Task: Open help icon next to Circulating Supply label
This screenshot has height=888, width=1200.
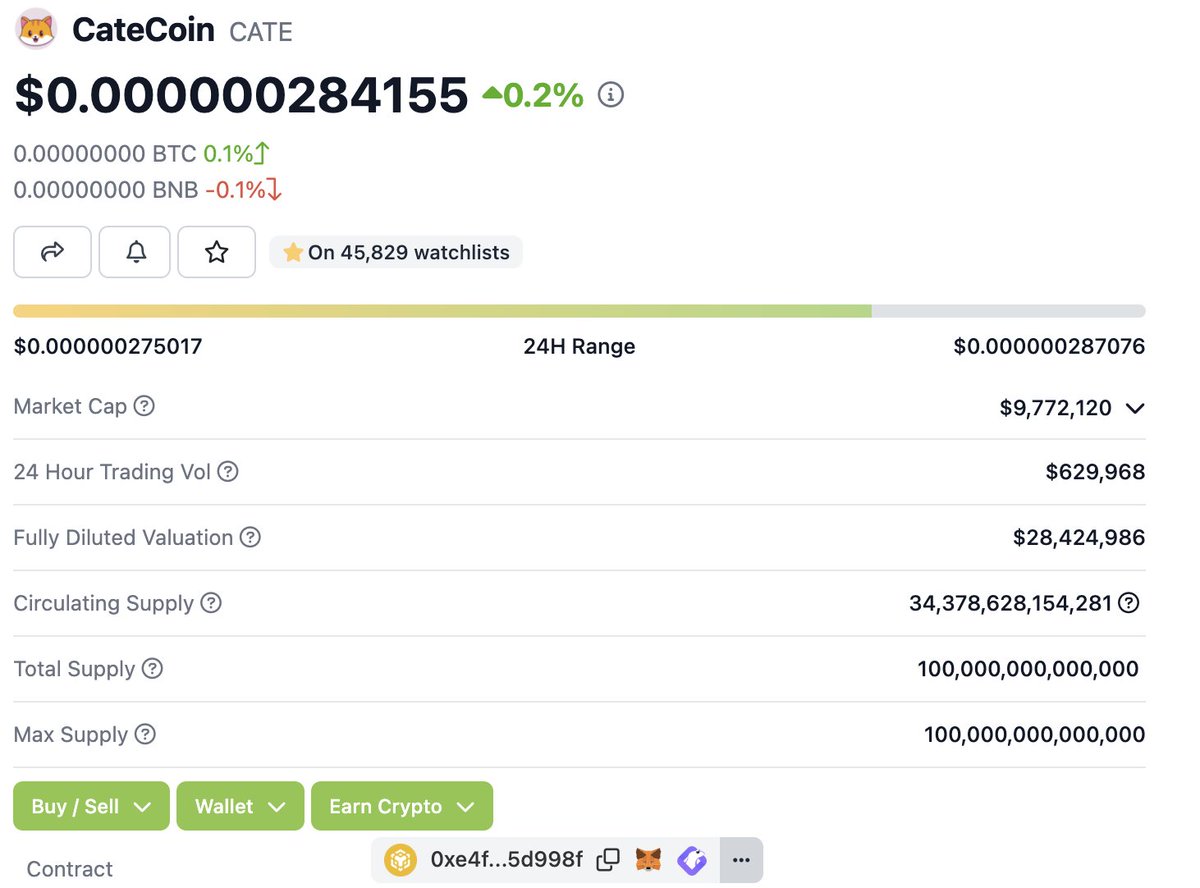Action: pyautogui.click(x=211, y=603)
